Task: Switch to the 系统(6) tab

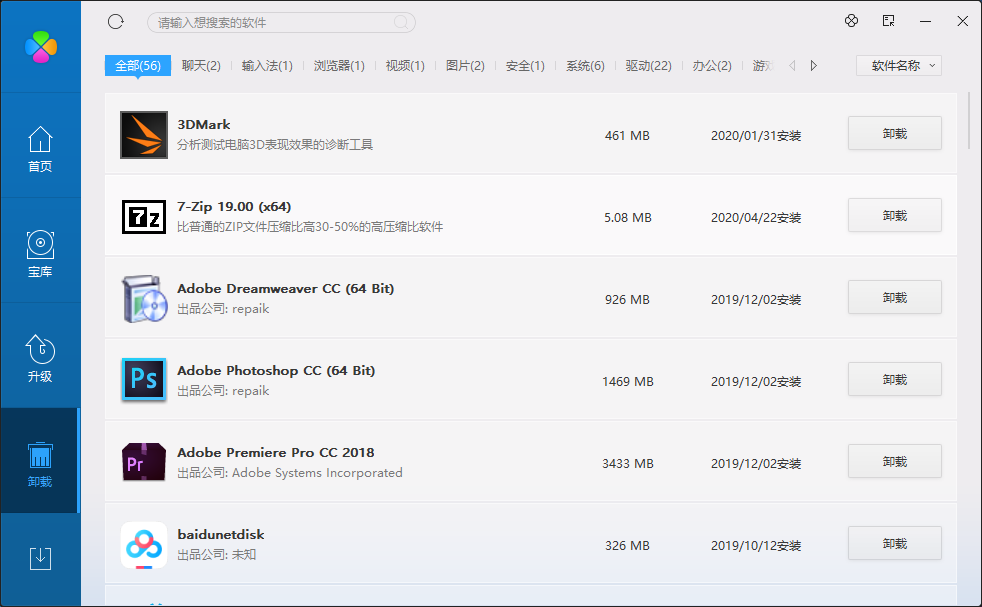Action: click(x=585, y=66)
